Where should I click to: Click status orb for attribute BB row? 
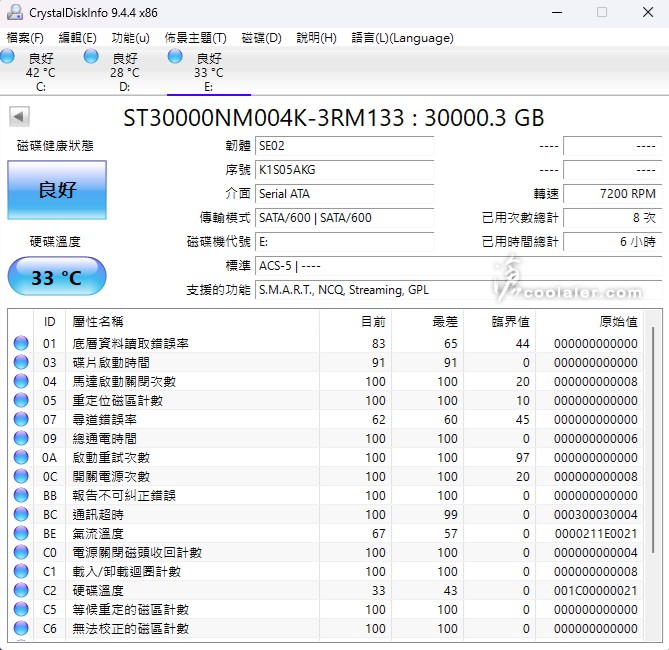pos(21,495)
